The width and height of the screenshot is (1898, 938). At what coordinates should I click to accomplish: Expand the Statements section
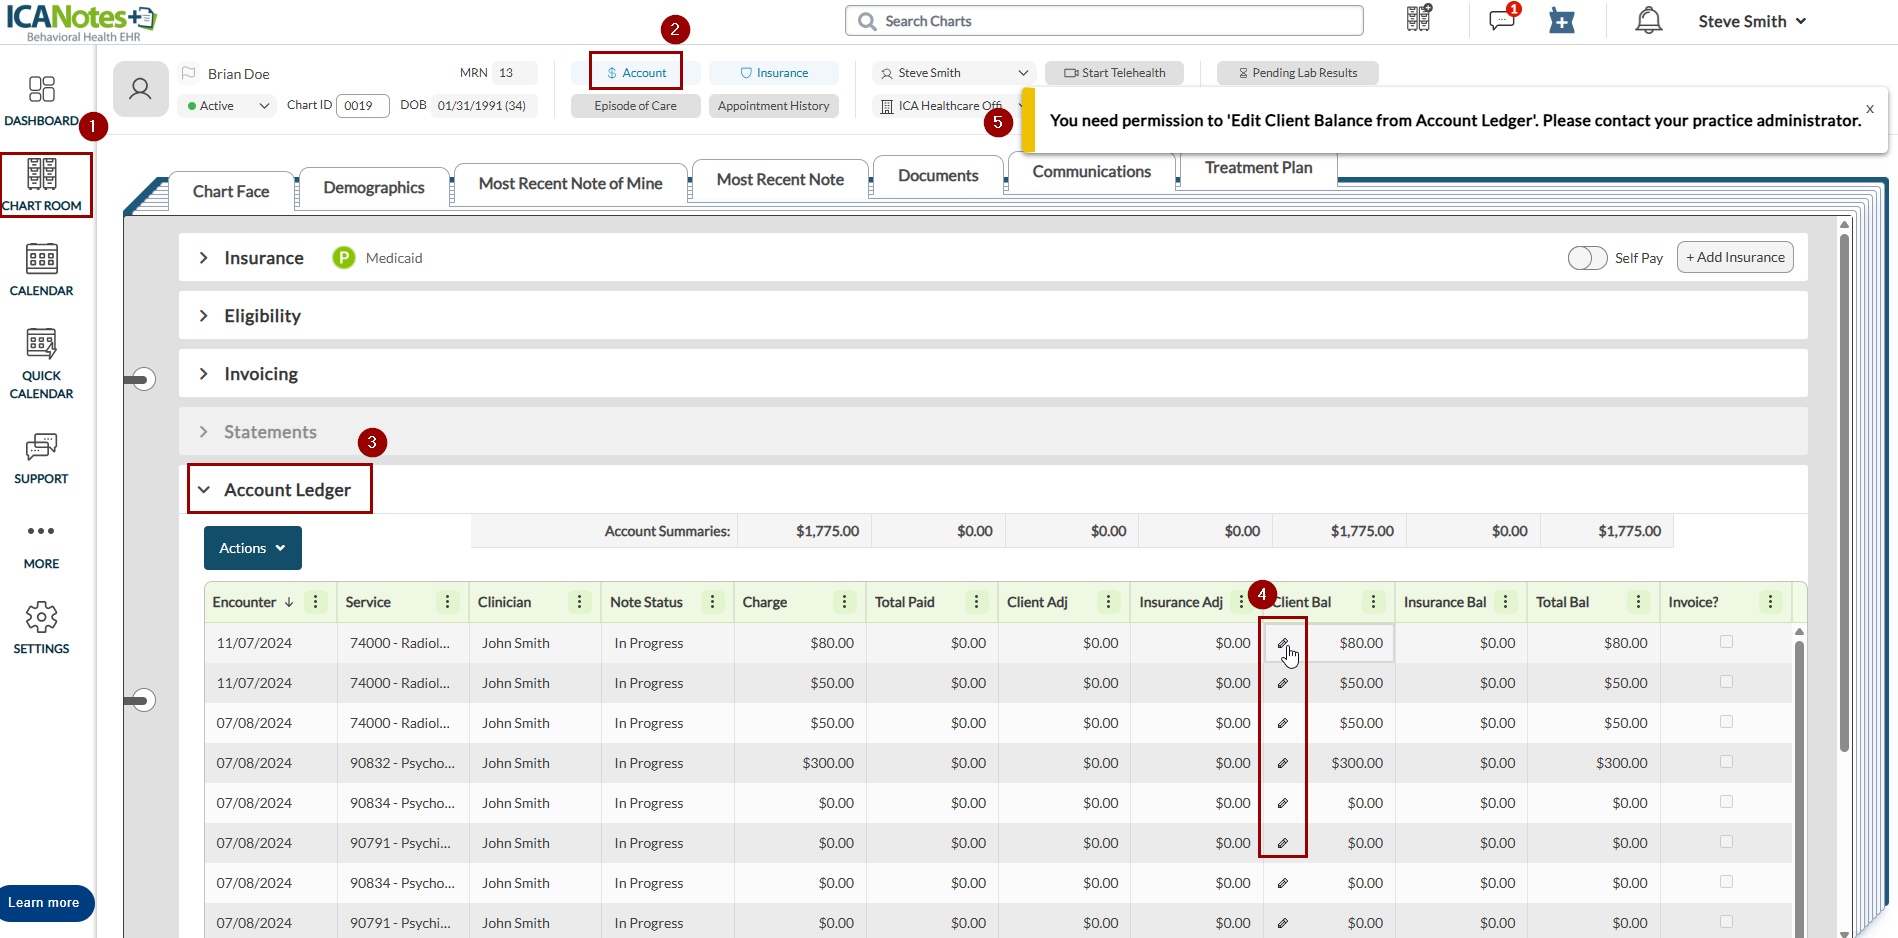(204, 432)
